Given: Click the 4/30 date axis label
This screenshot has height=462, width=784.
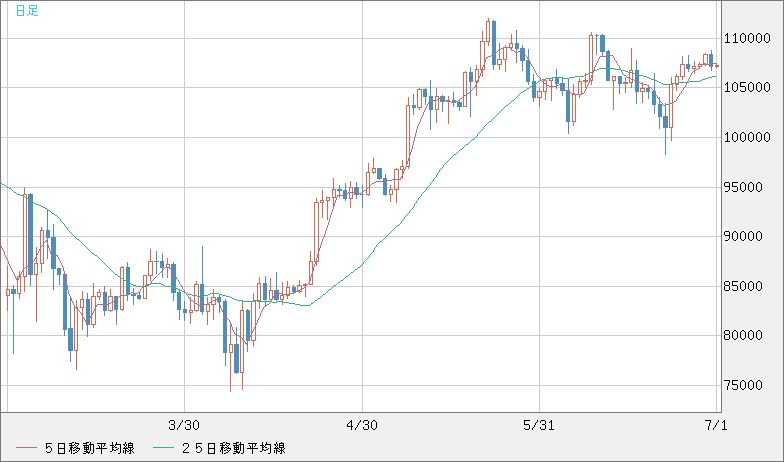Looking at the screenshot, I should (x=362, y=426).
